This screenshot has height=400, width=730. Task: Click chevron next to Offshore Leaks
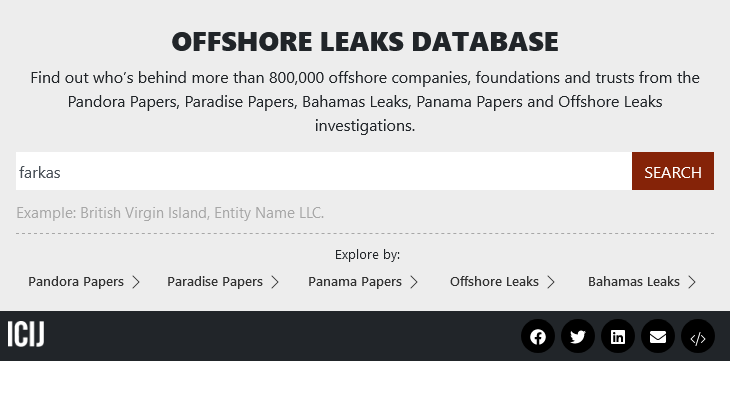(551, 282)
